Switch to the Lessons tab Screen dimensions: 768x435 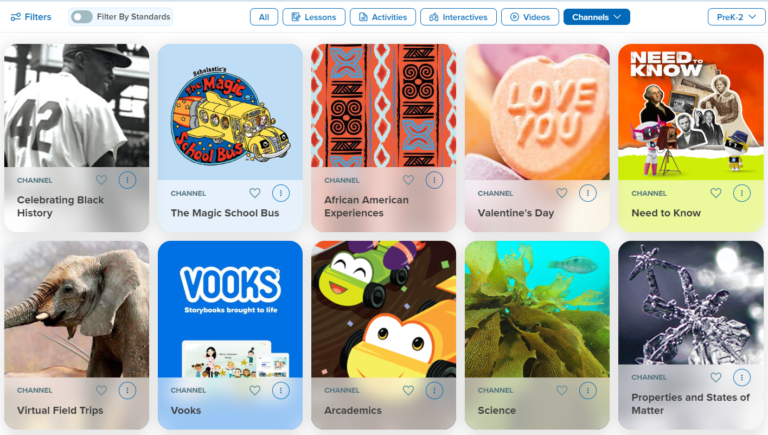tap(313, 17)
